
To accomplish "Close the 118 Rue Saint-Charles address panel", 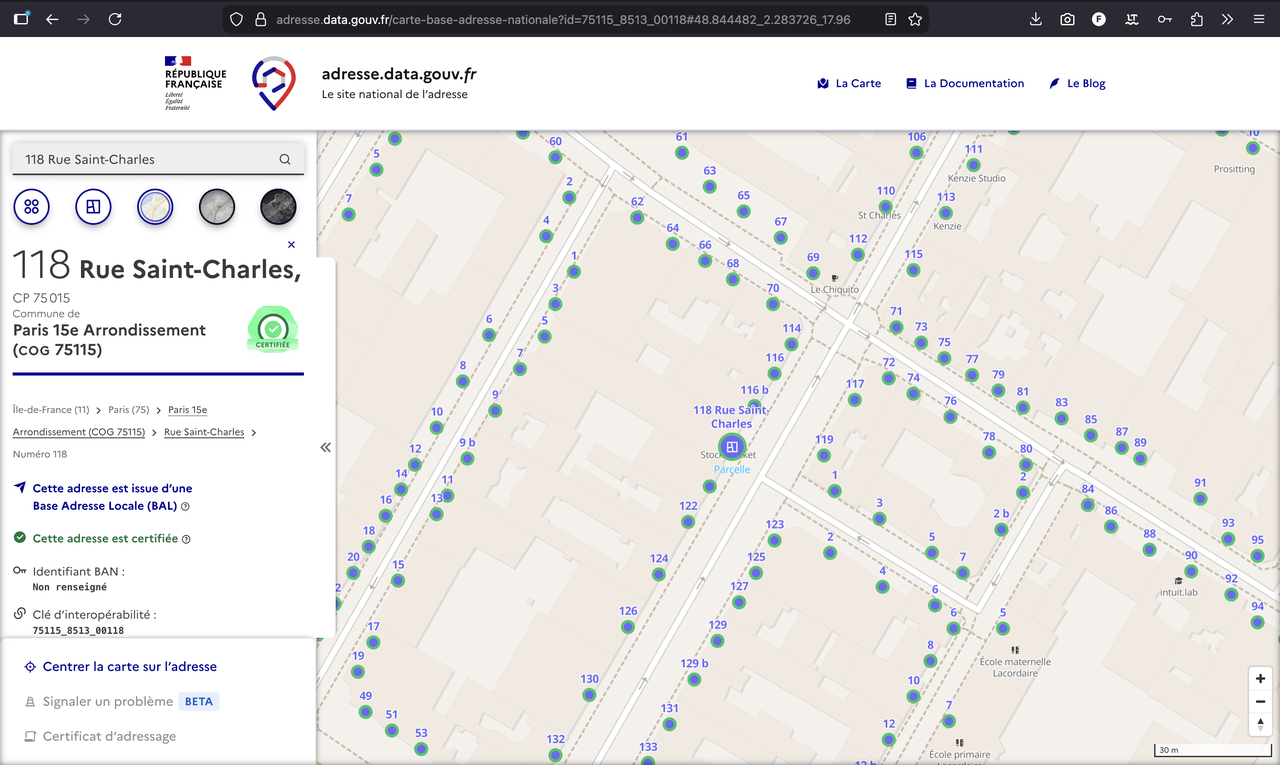I will coord(291,245).
